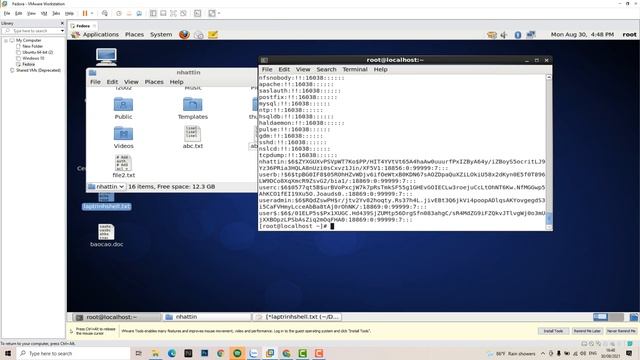Screen dimensions: 640x360
Task: Open the library search filter dropdown
Action: pos(62,31)
